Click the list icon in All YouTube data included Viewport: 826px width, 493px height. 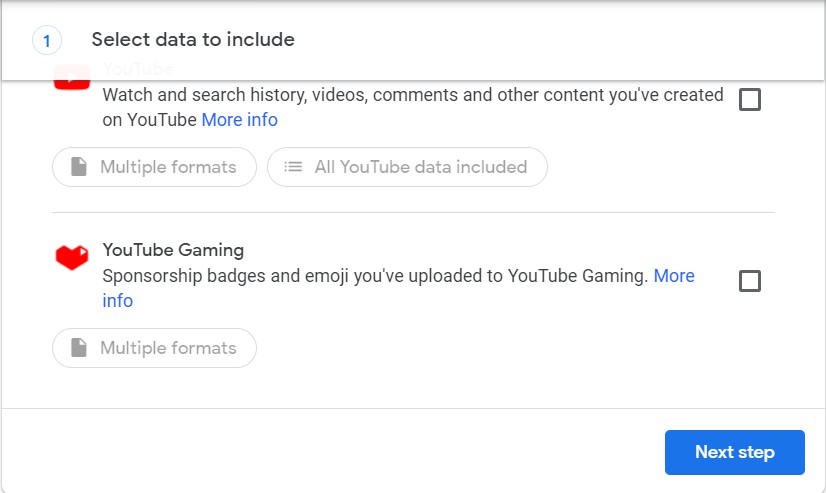pos(293,167)
